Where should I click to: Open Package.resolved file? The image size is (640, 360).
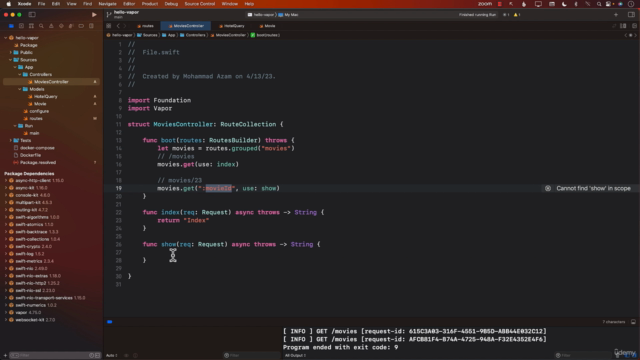[x=38, y=162]
